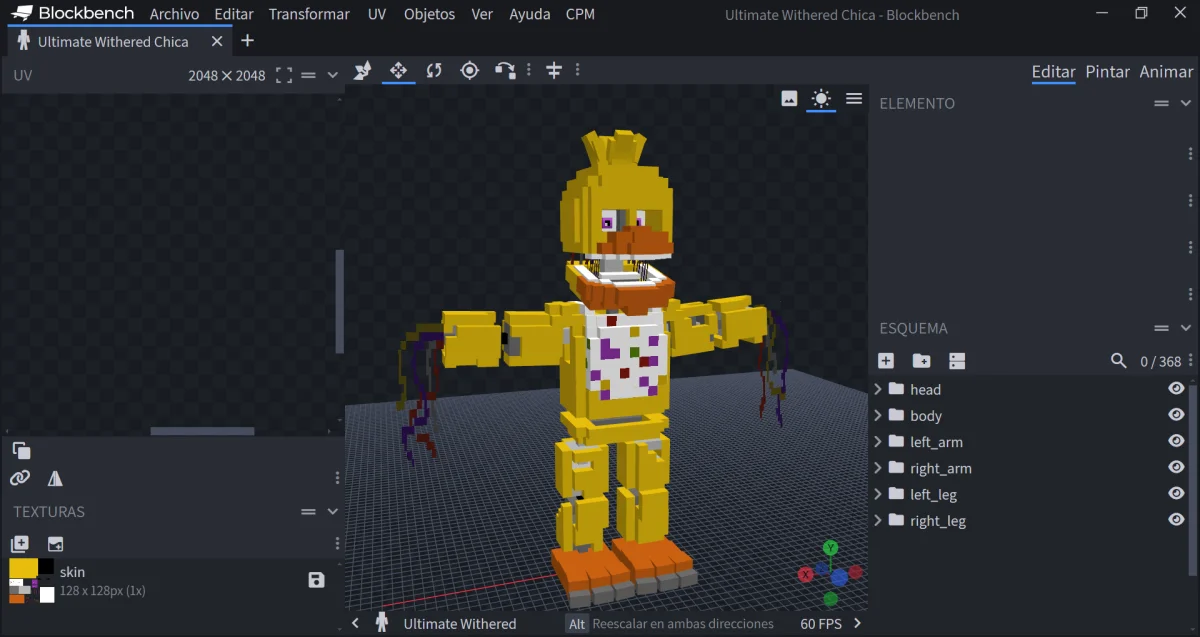
Task: Expand the right_arm group
Action: pyautogui.click(x=878, y=467)
